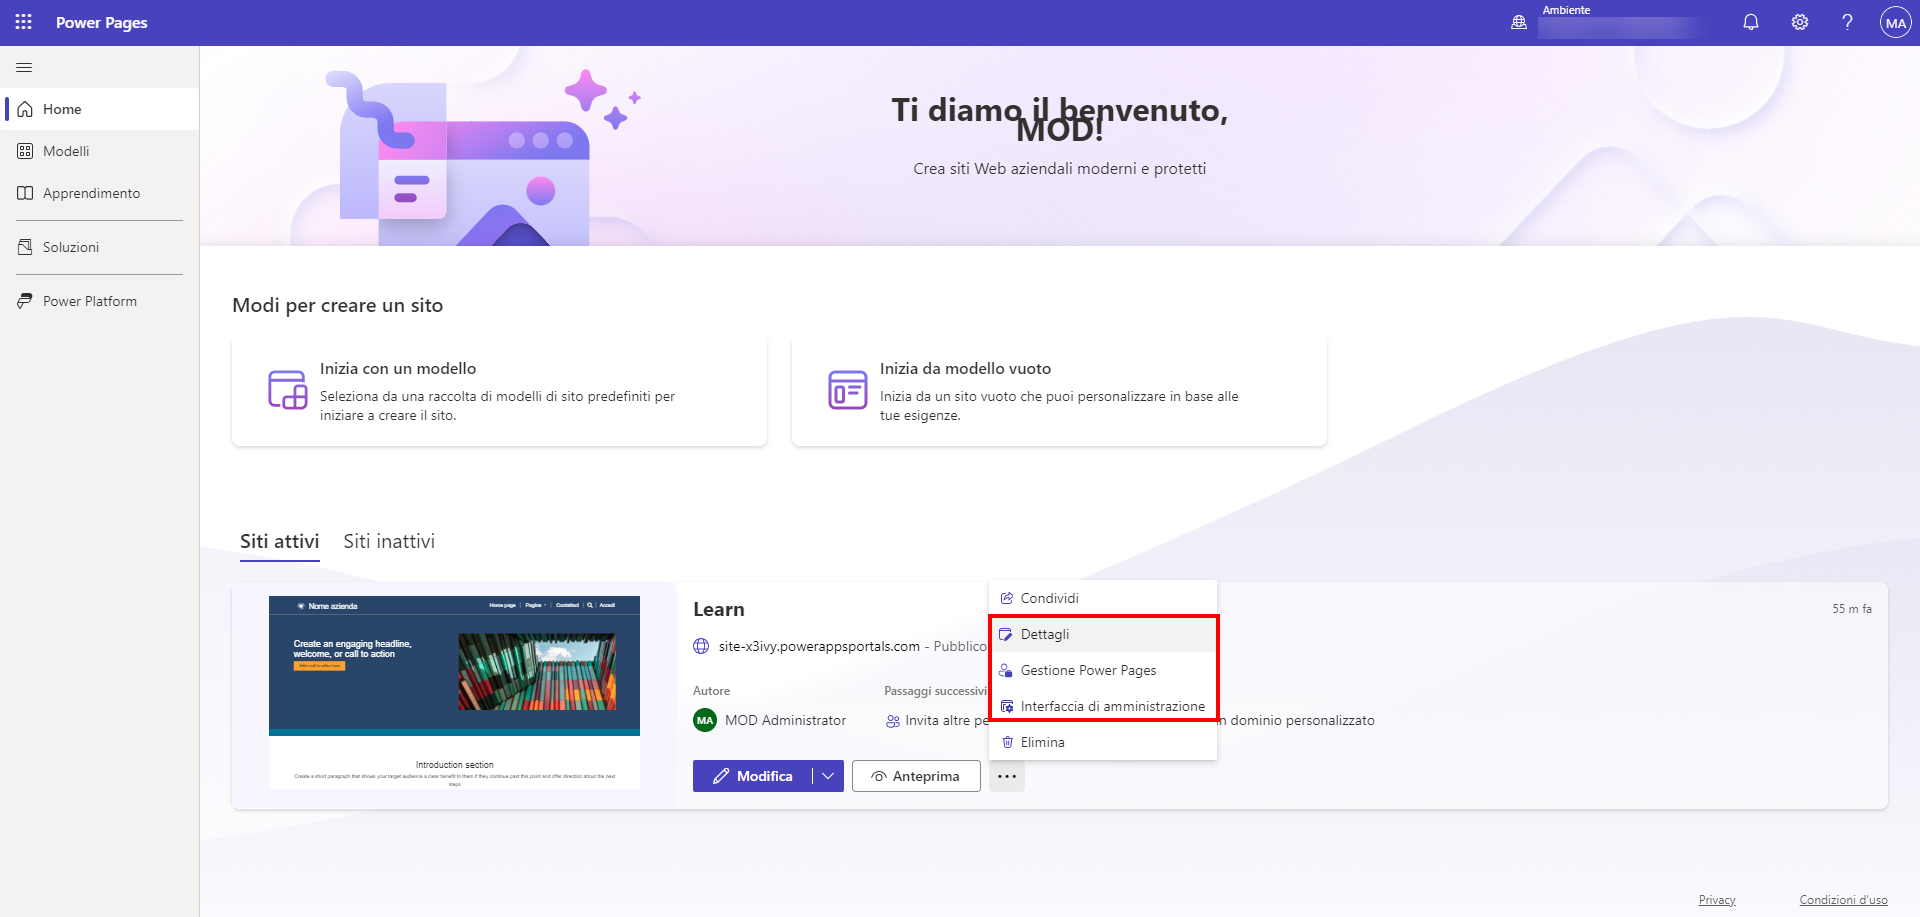
Task: Choose the Inizia da modello vuoto card
Action: (1059, 391)
